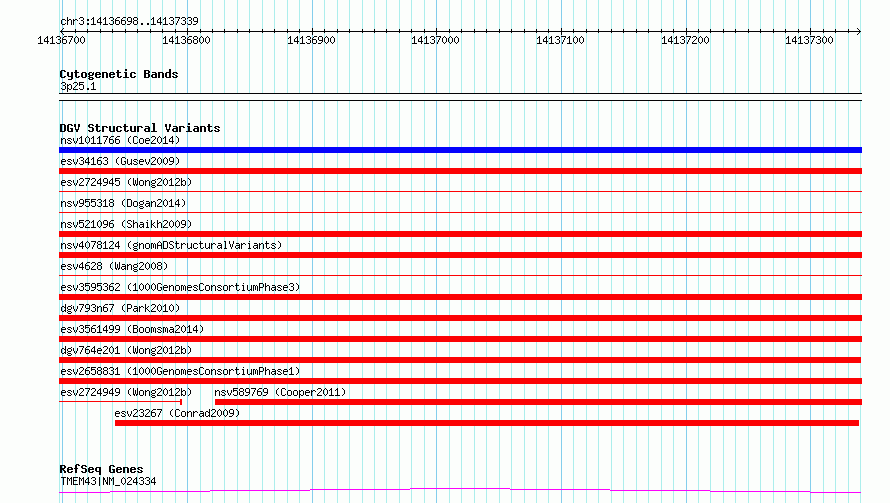Open the RefSeq Genes track title
Viewport: 890px width, 503px height.
[x=101, y=469]
